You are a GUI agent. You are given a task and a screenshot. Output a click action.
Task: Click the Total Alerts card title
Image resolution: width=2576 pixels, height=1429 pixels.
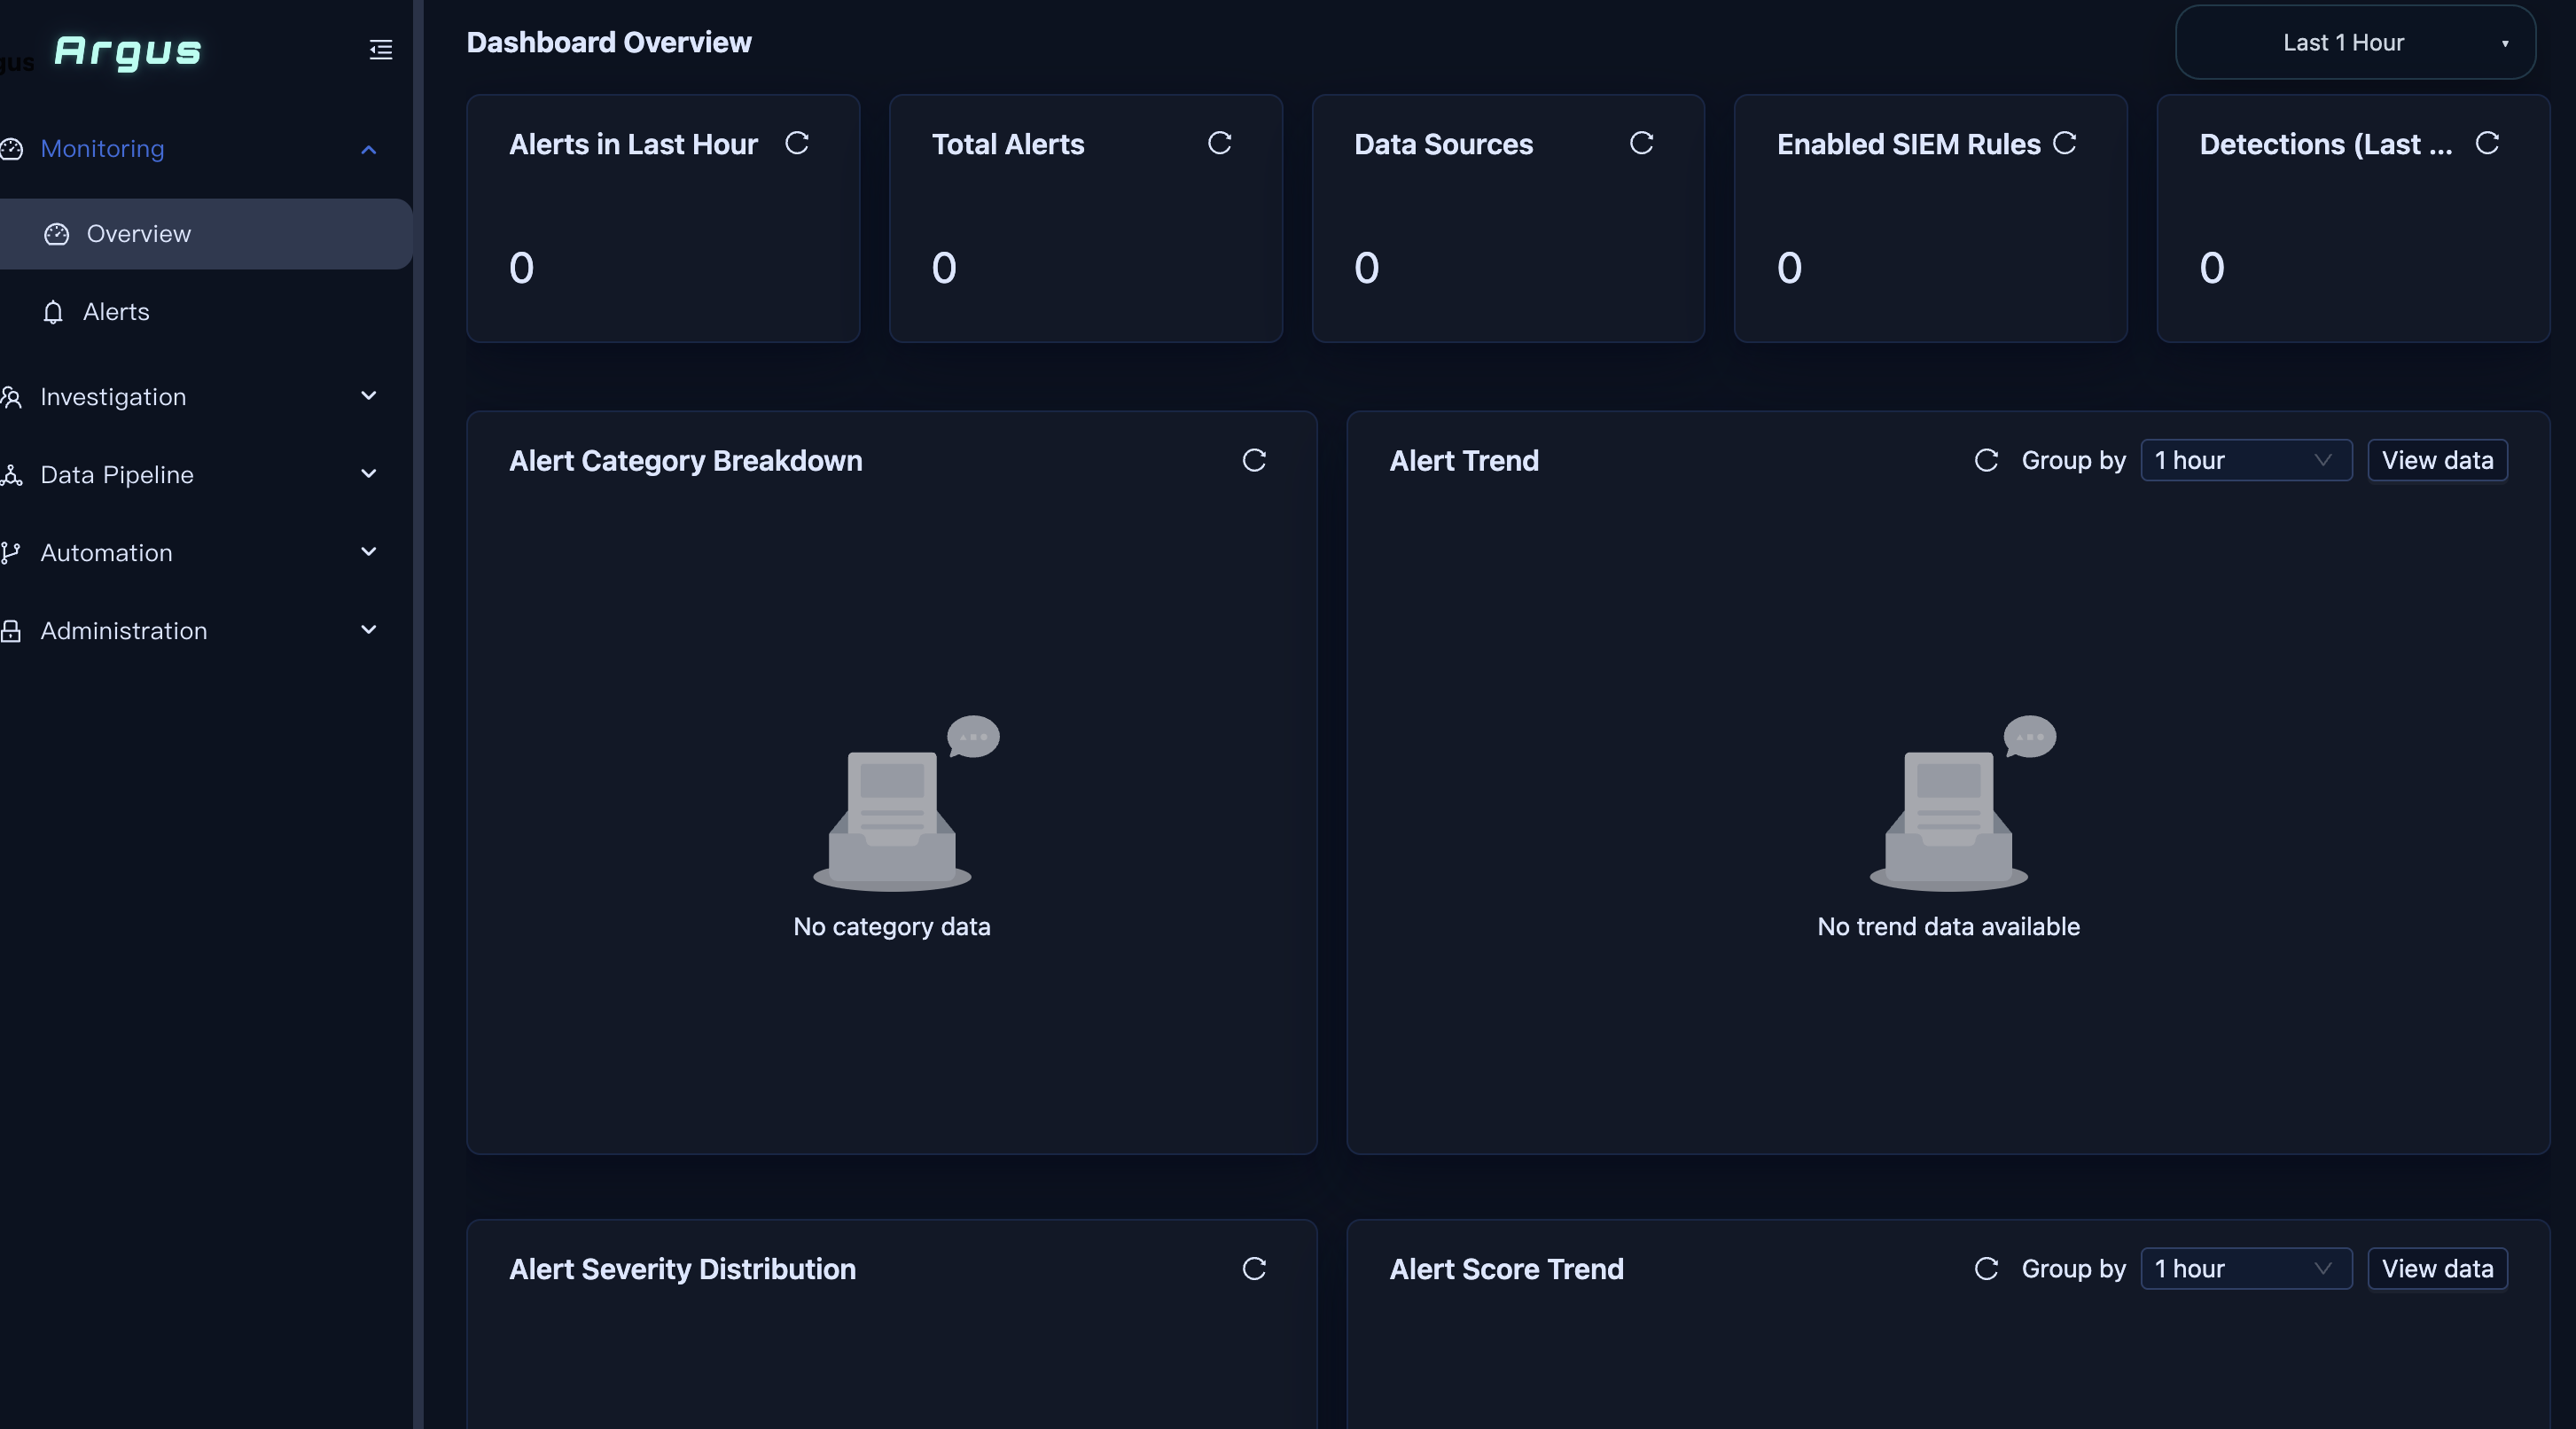pos(1008,144)
